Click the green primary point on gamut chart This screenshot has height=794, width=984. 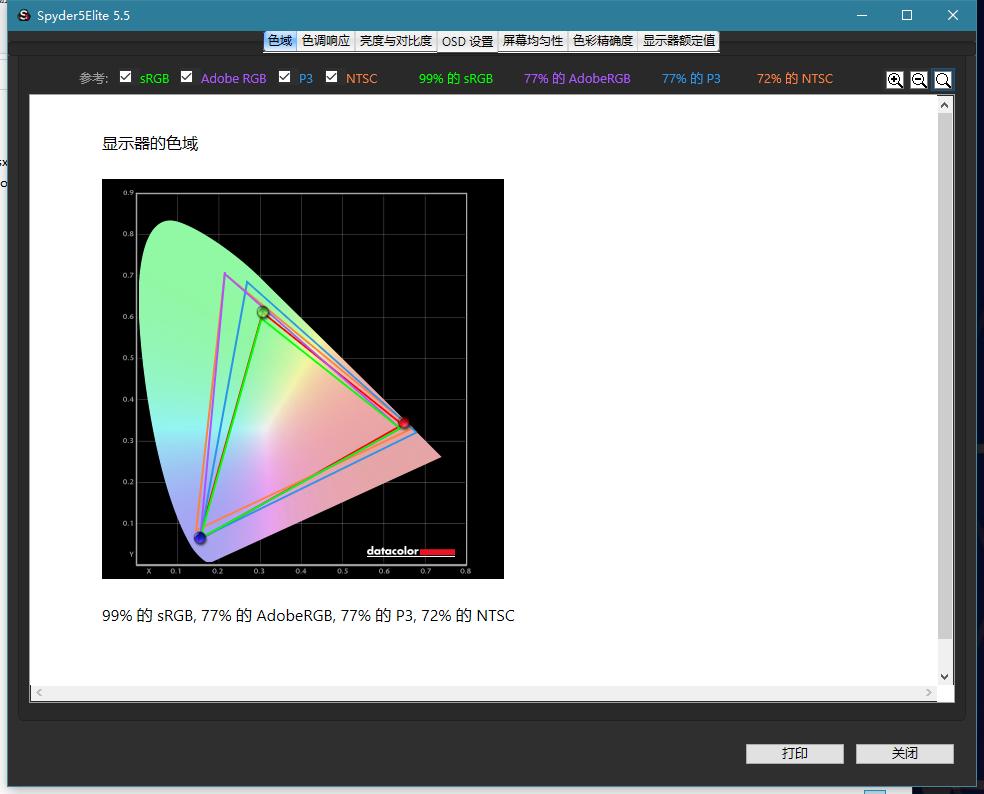tap(263, 312)
